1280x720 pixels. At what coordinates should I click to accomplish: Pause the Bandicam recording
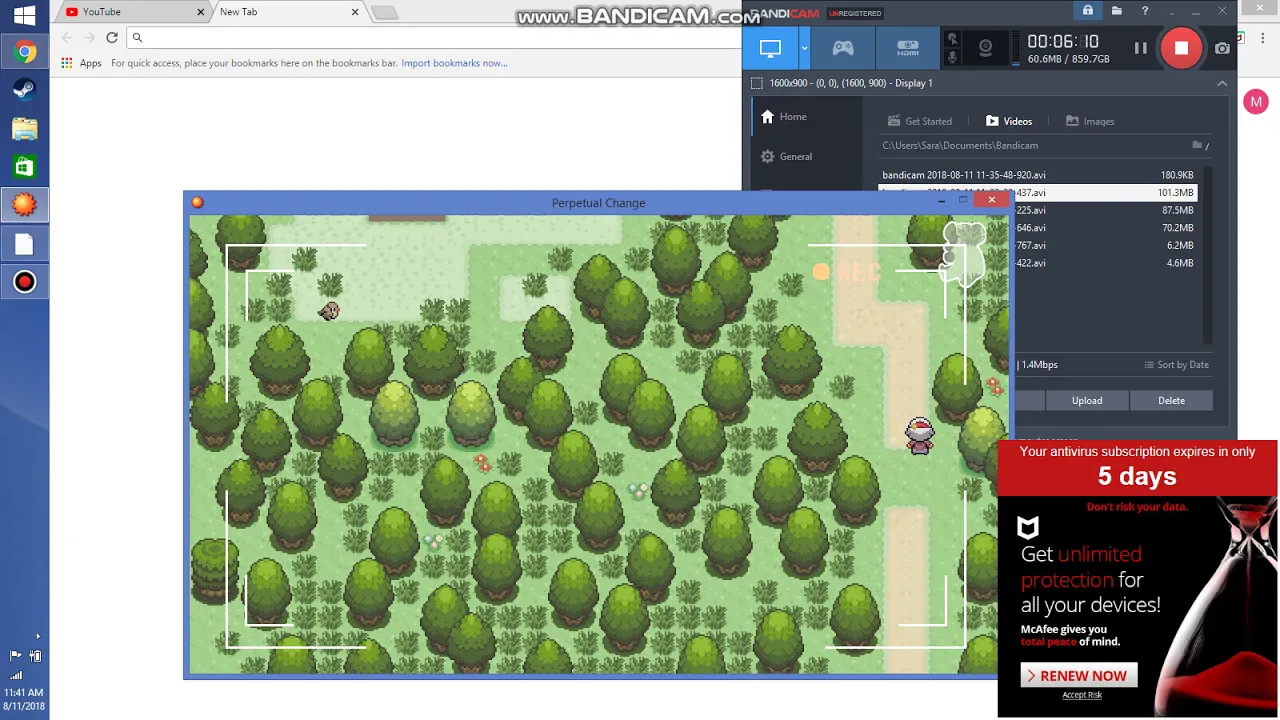pos(1140,48)
